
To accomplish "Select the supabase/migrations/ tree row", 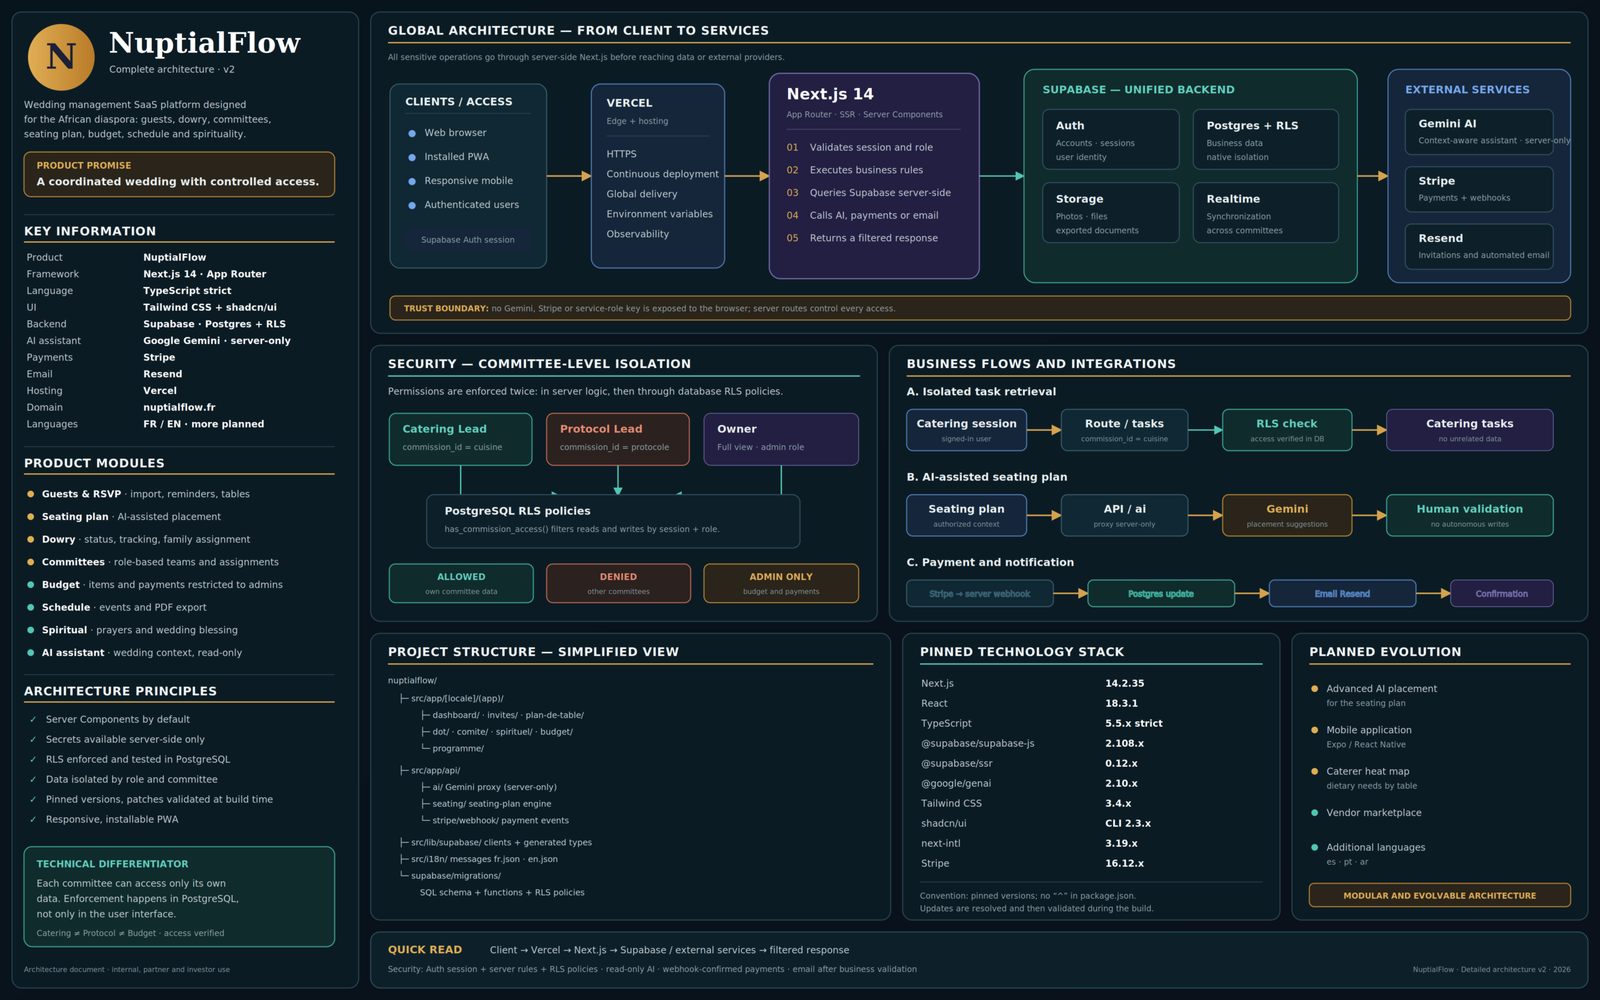I will coord(450,876).
